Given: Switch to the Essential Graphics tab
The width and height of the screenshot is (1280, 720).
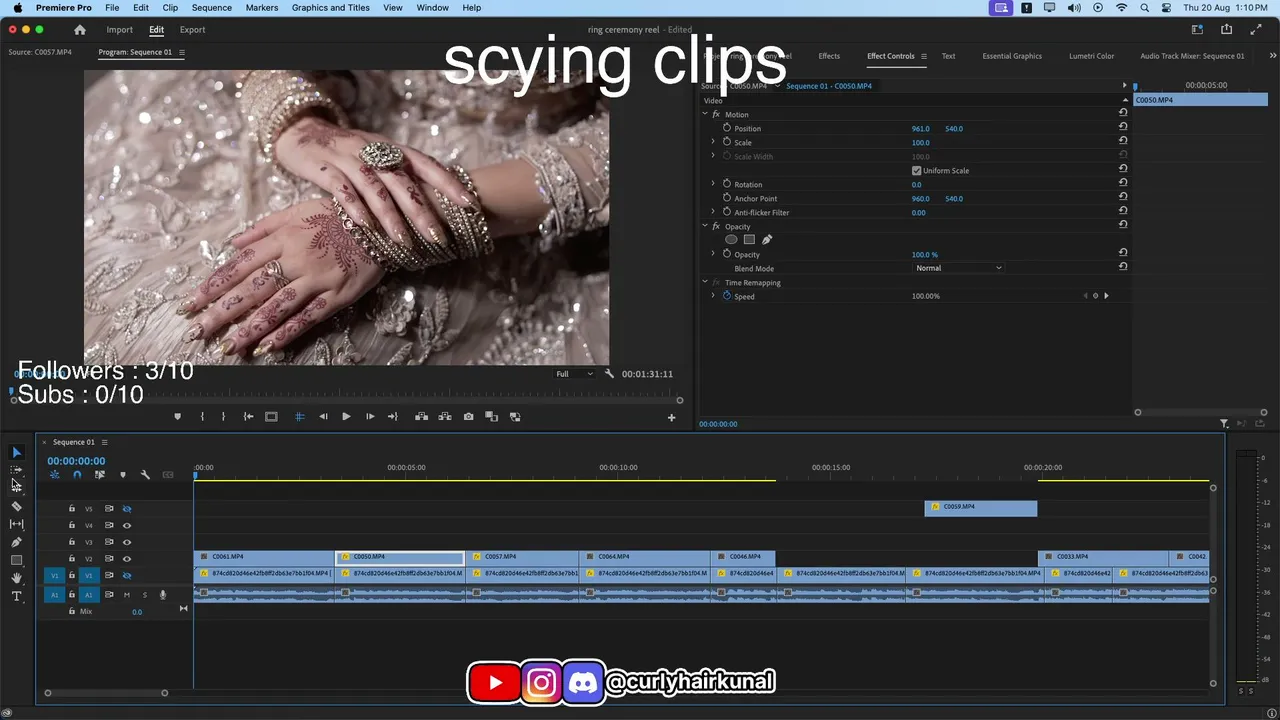Looking at the screenshot, I should tap(1012, 56).
